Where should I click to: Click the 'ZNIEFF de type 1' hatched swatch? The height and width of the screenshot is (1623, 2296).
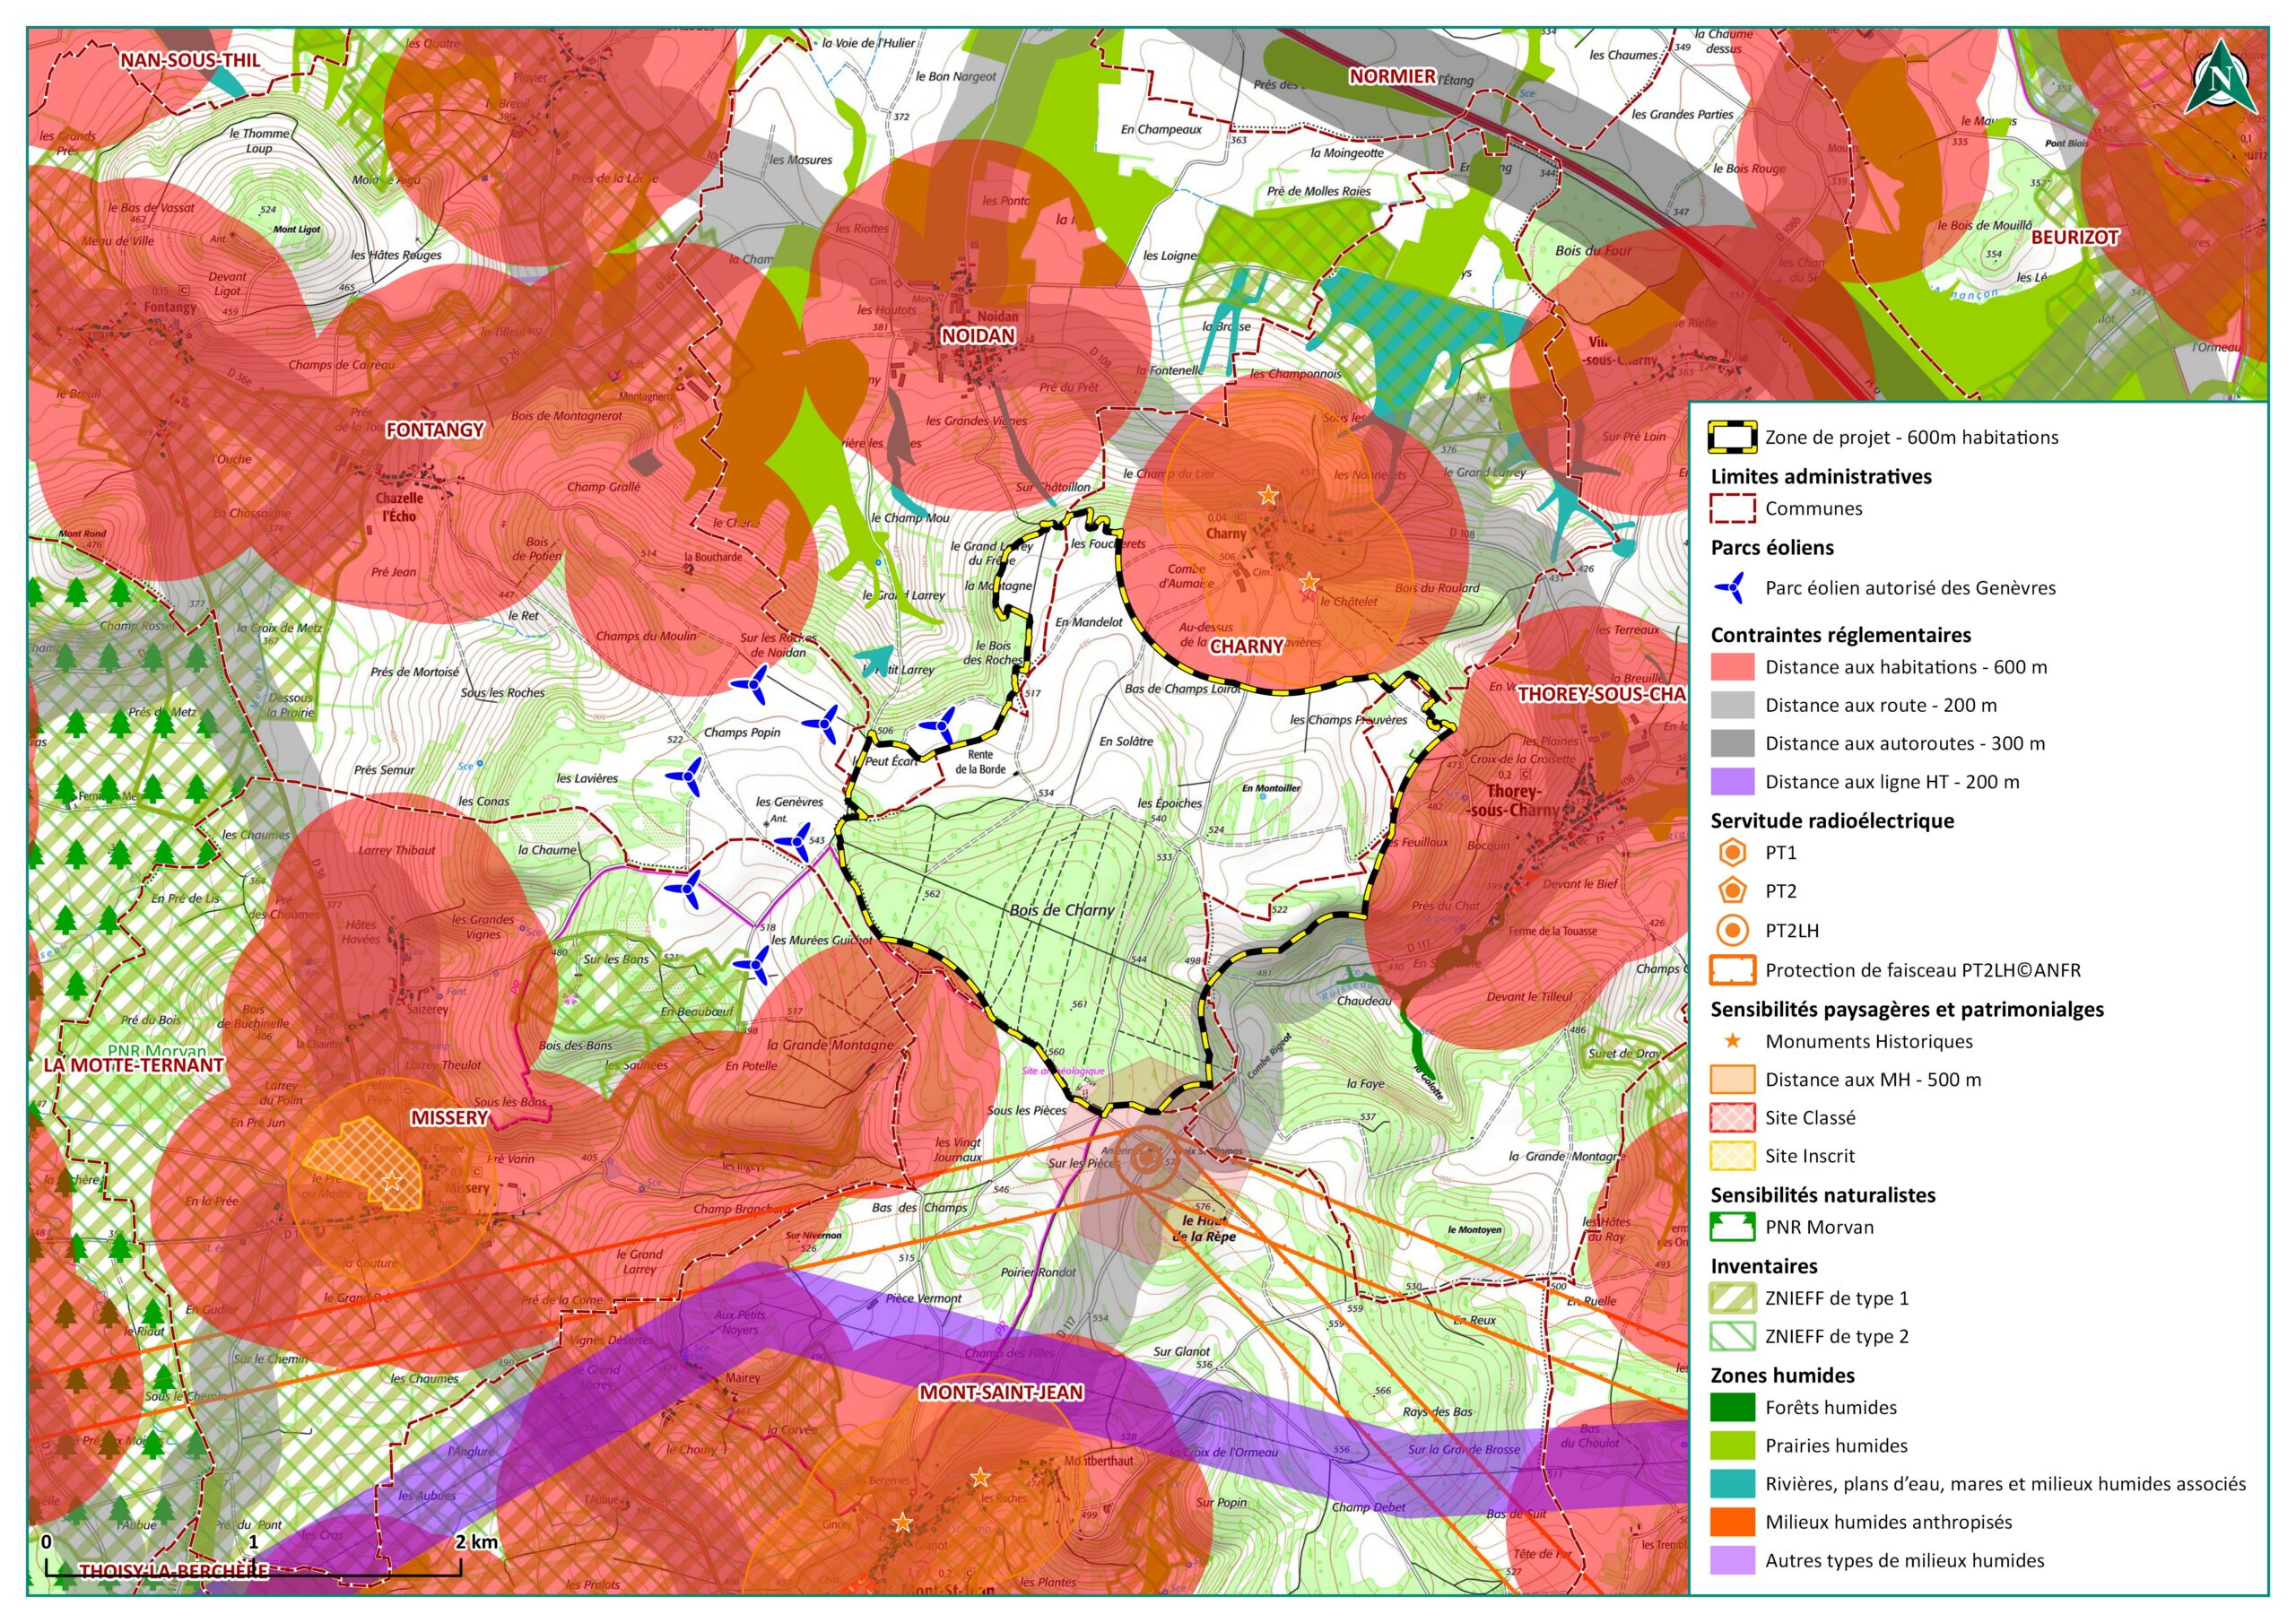tap(1732, 1298)
